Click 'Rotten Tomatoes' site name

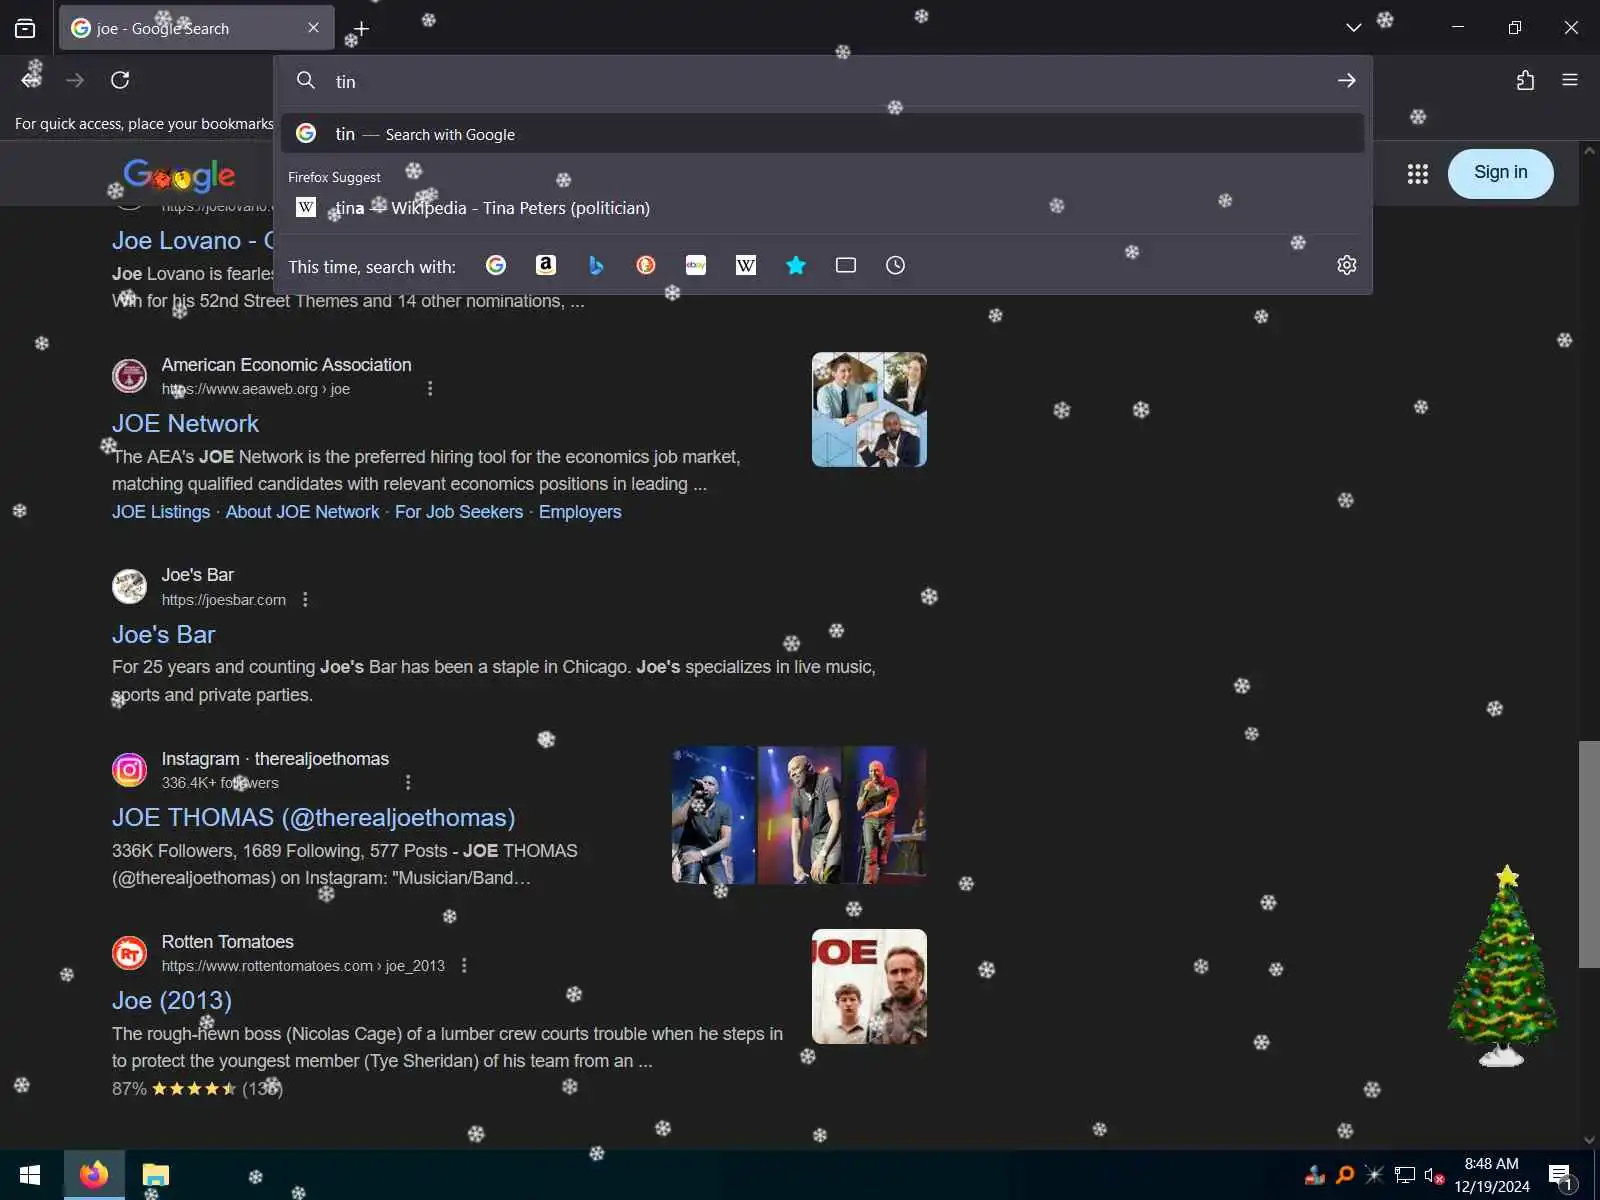coord(228,942)
